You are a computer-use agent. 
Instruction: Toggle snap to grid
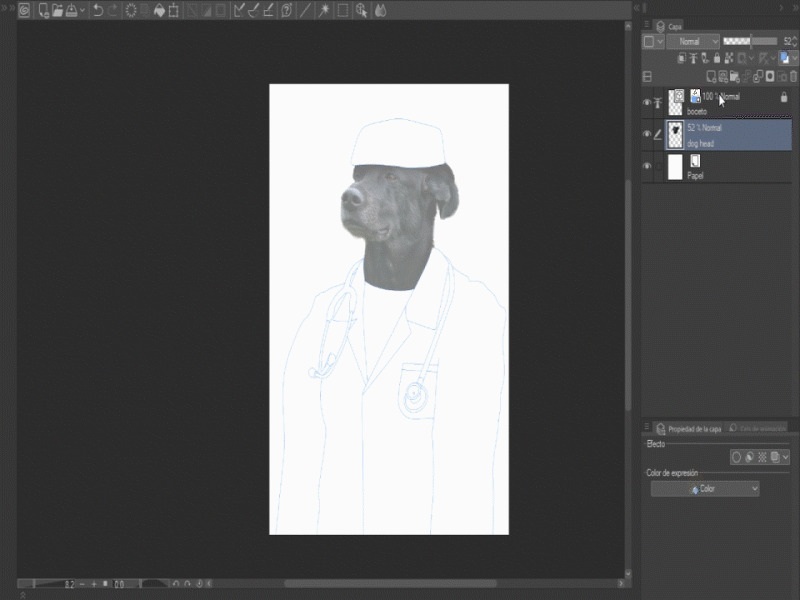(268, 11)
